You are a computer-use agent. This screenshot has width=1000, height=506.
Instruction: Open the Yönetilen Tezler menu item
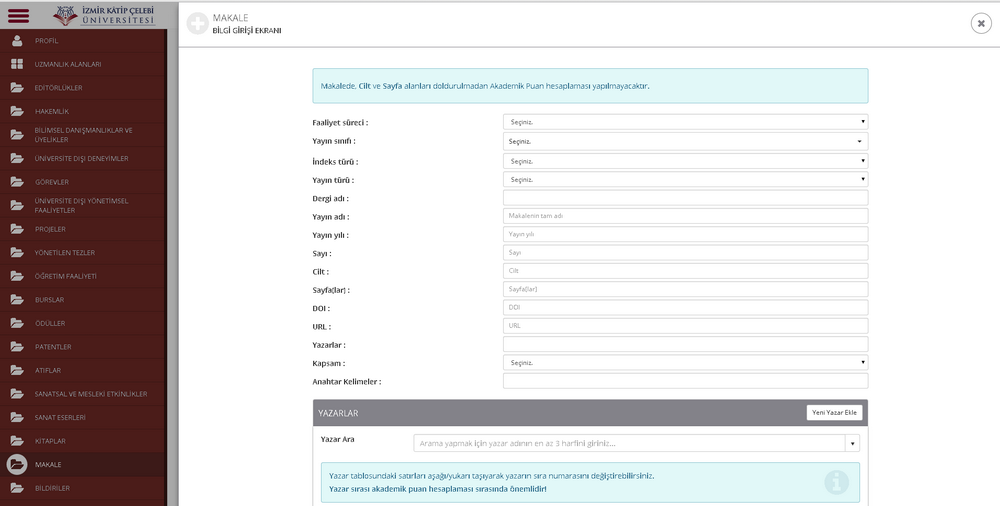point(65,253)
